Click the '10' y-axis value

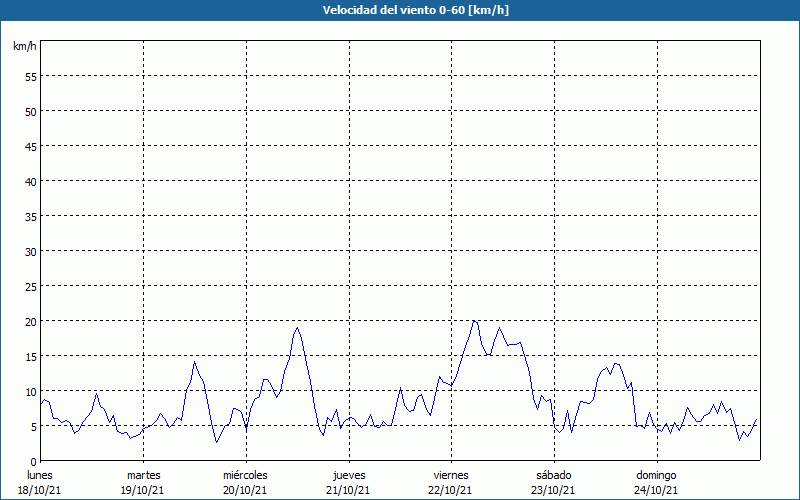(31, 391)
